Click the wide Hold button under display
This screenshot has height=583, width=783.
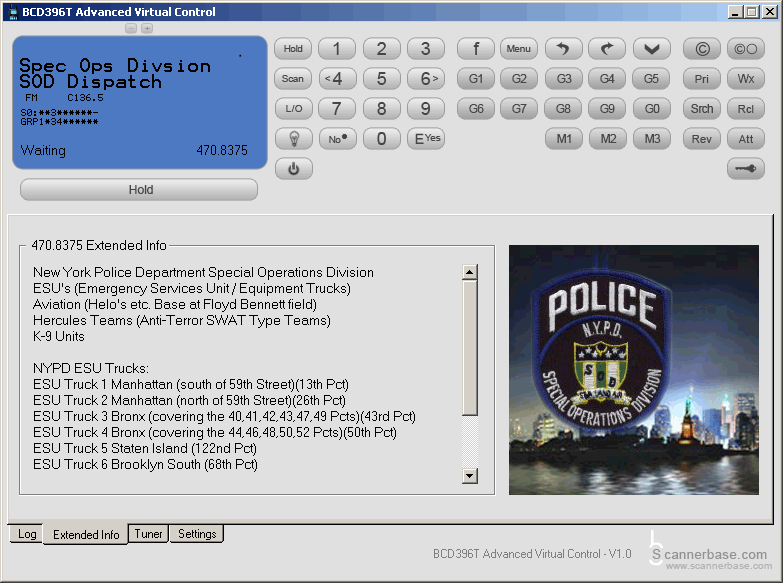(139, 190)
